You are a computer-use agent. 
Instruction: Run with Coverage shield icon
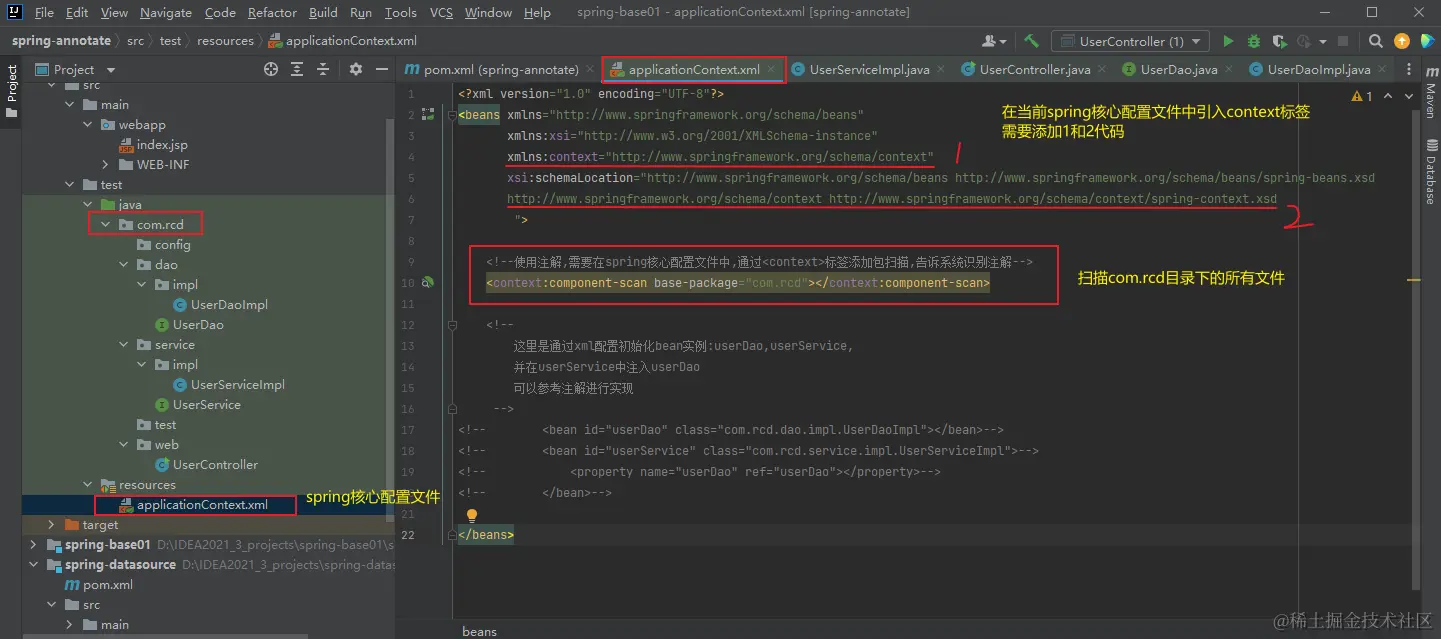coord(1279,41)
